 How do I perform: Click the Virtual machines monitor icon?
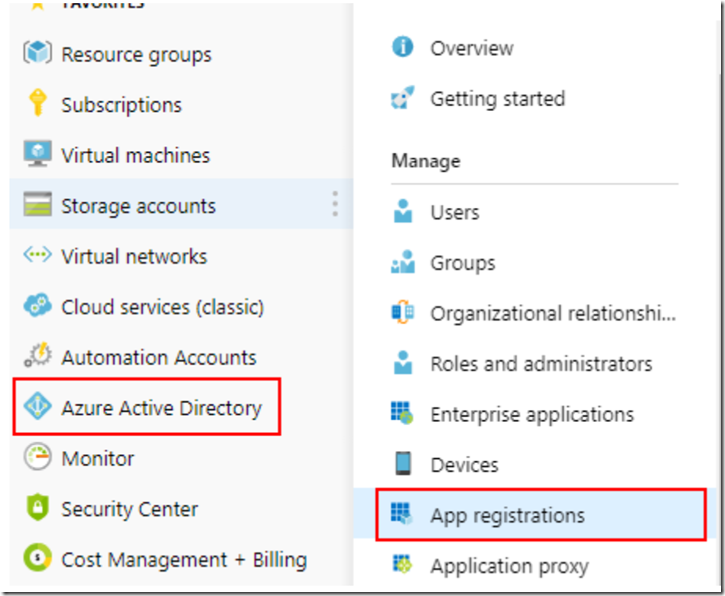pos(37,154)
